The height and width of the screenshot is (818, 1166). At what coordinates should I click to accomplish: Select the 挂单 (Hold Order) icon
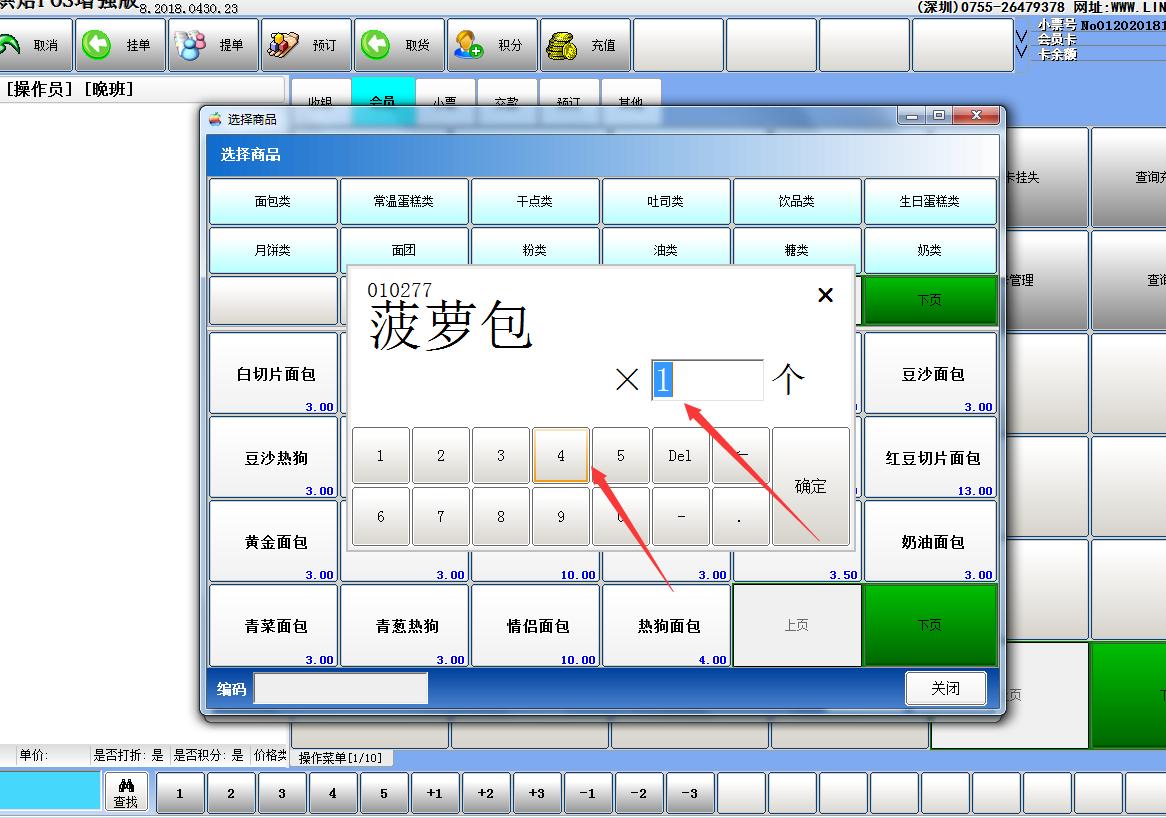point(97,43)
